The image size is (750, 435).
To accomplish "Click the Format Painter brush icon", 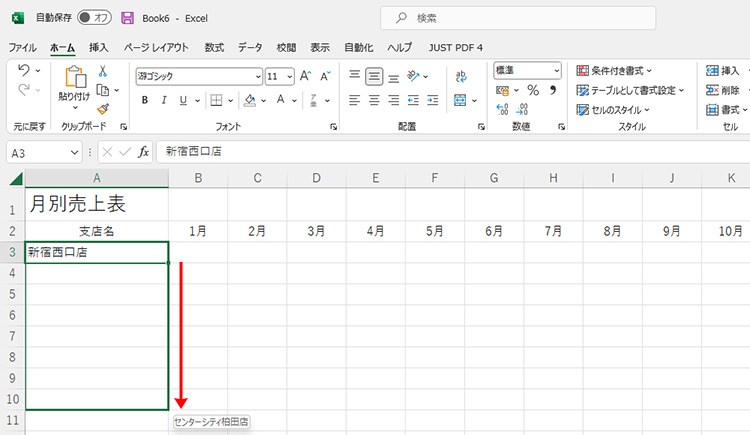I will [102, 109].
